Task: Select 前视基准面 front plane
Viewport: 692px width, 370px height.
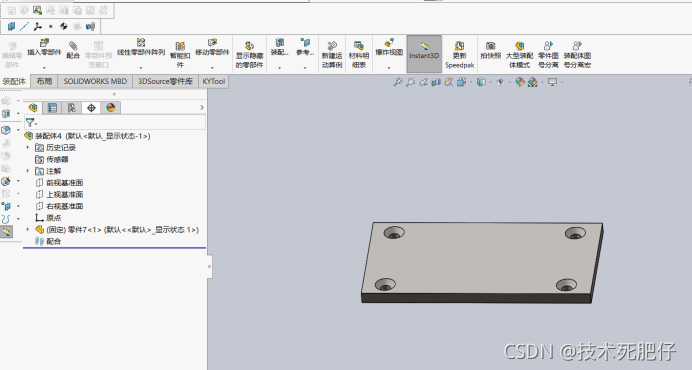Action: (59, 183)
